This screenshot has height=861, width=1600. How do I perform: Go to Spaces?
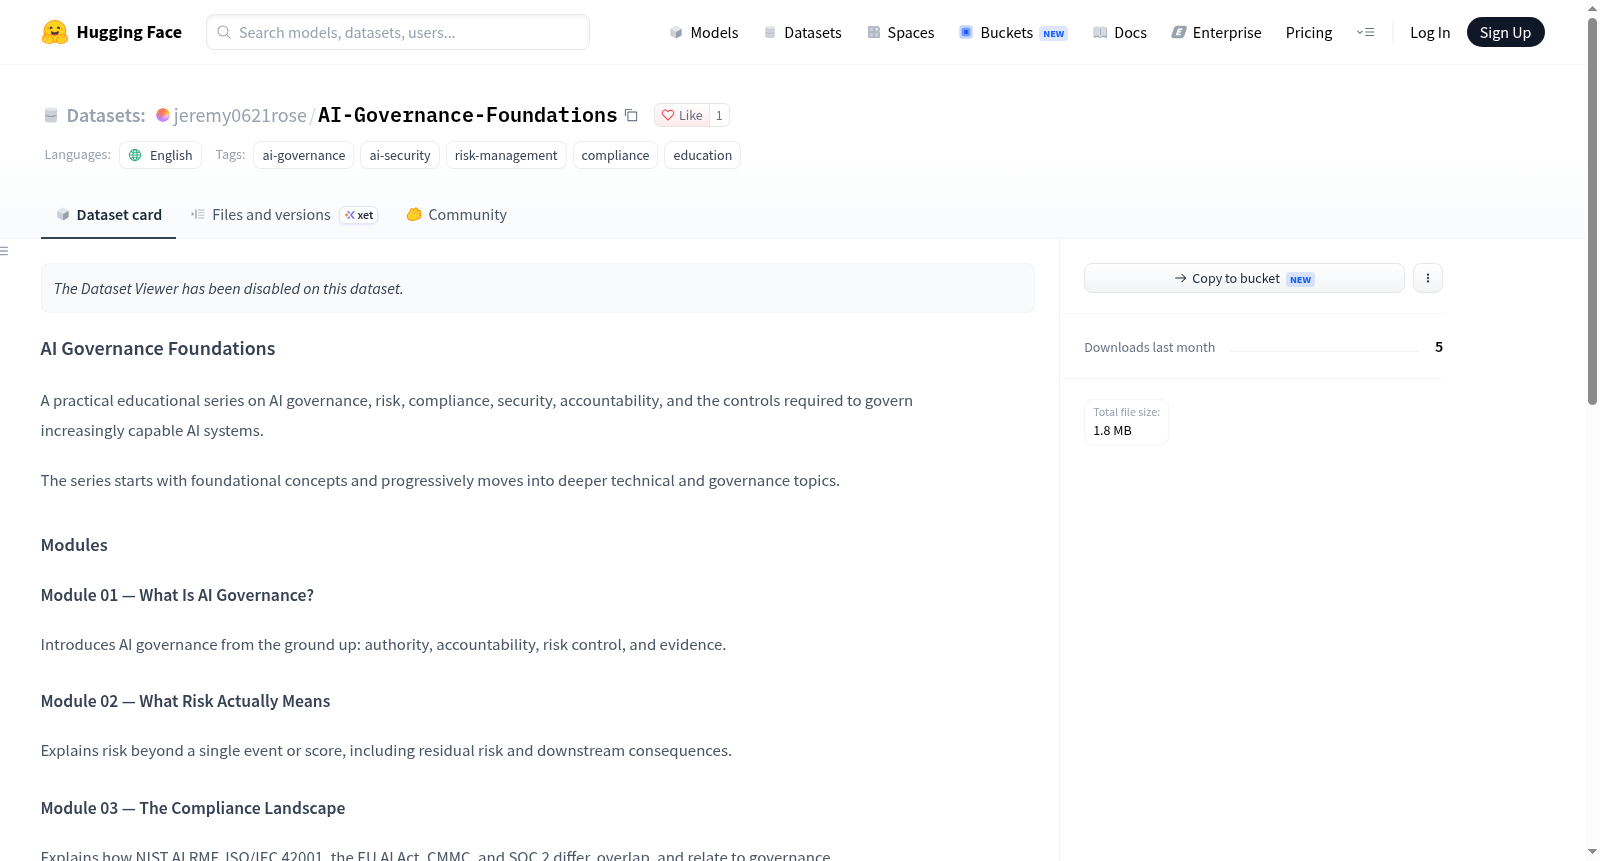pos(901,32)
